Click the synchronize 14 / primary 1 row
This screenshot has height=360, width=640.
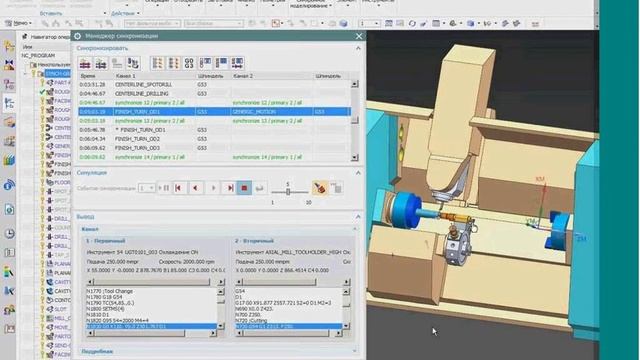(214, 157)
